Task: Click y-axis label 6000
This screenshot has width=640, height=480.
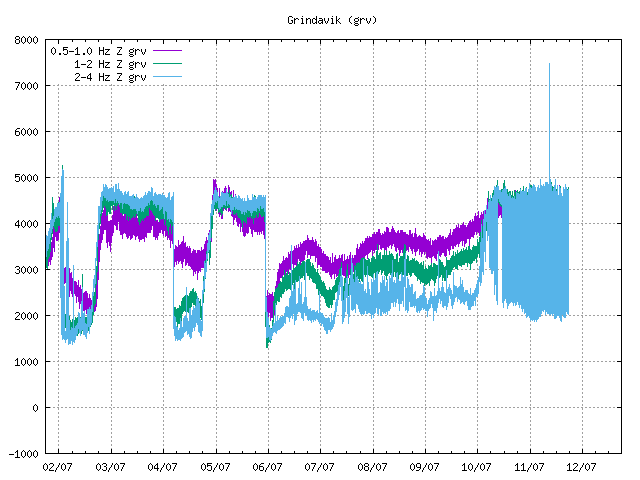Action: (x=26, y=132)
